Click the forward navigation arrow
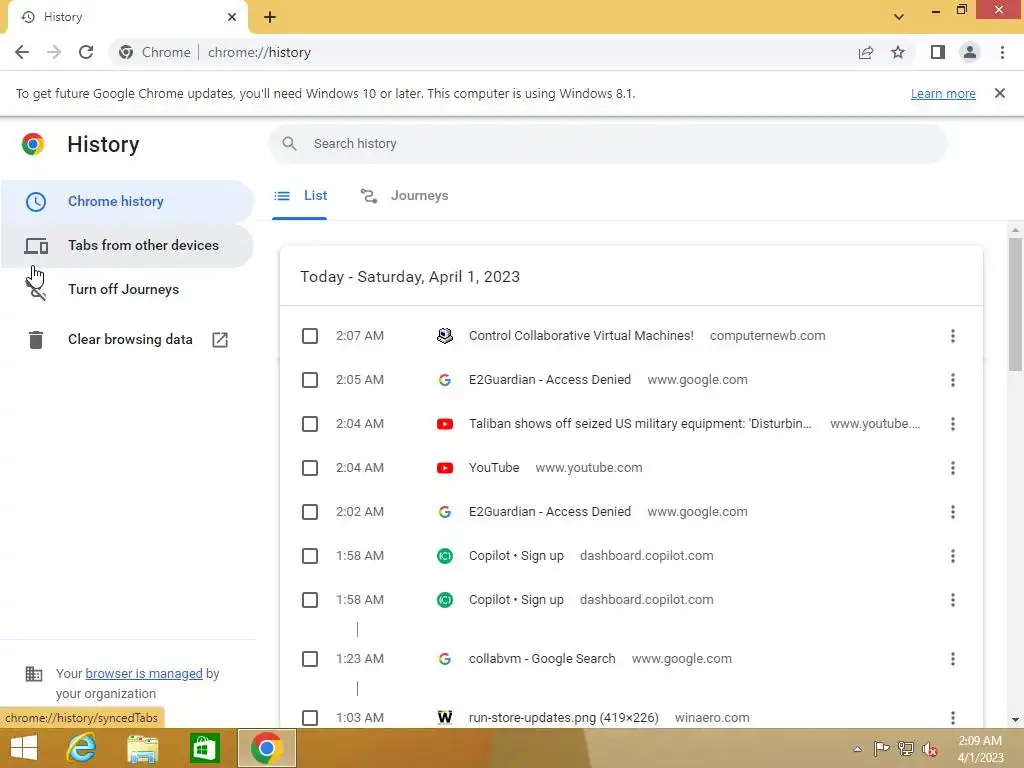 point(54,52)
